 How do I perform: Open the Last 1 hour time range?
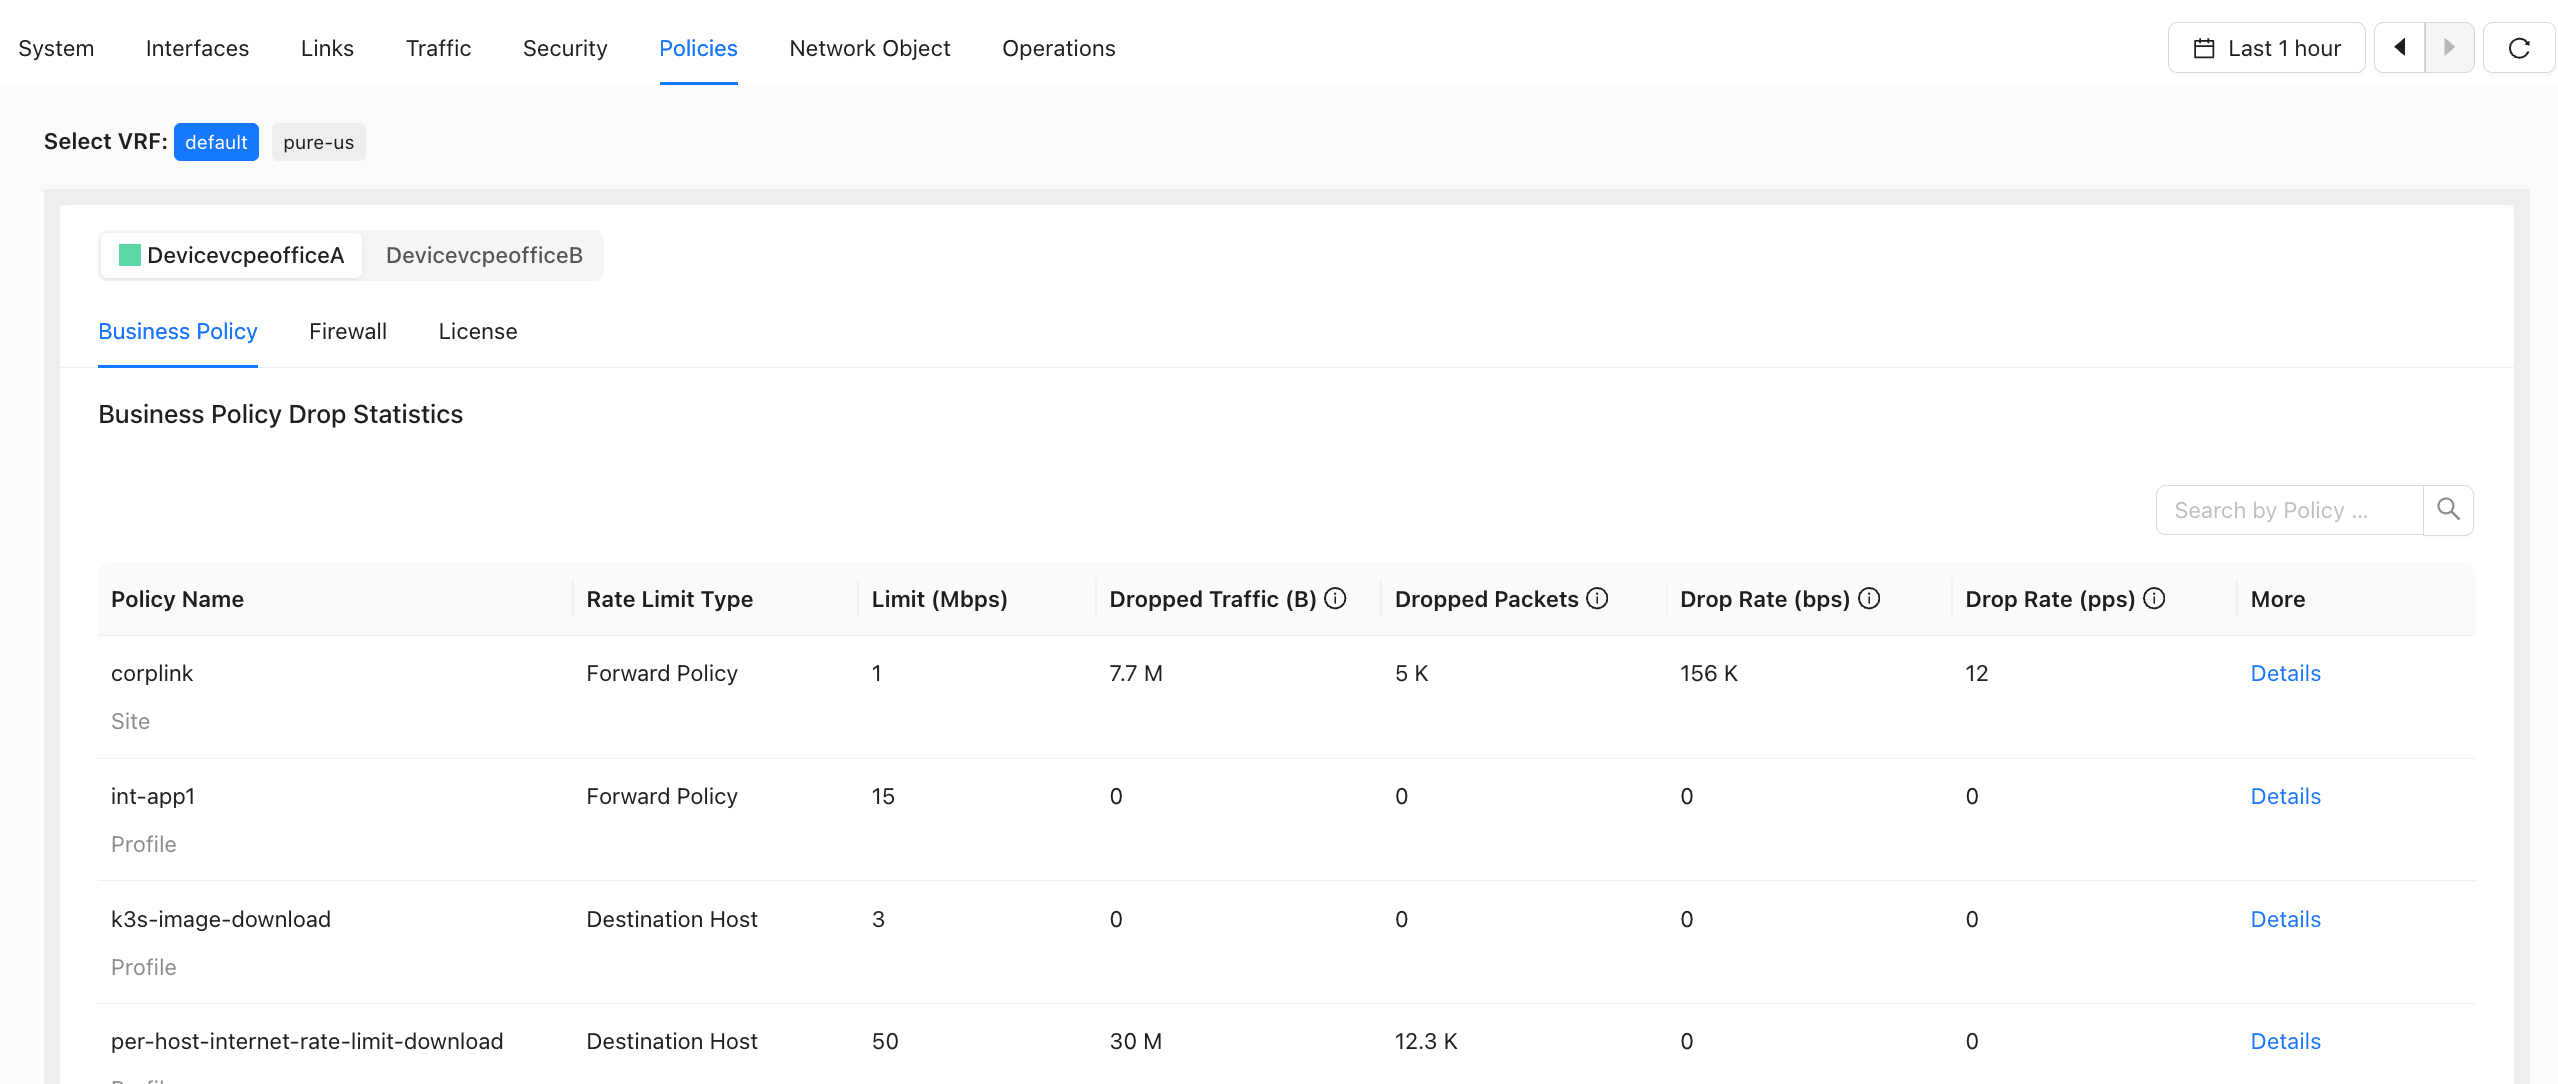2266,48
